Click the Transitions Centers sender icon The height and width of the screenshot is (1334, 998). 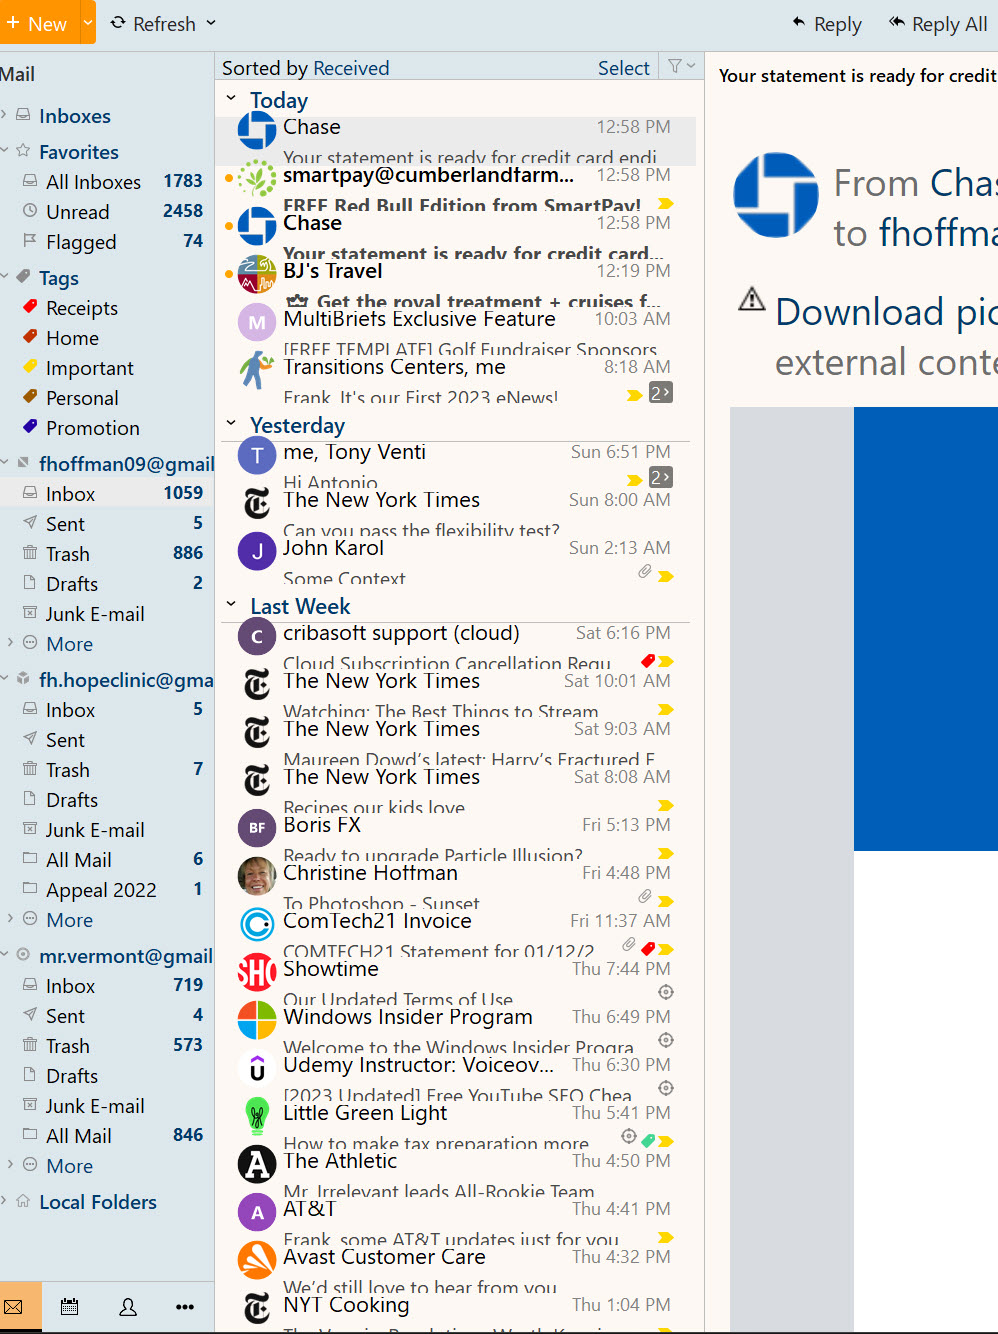point(257,370)
